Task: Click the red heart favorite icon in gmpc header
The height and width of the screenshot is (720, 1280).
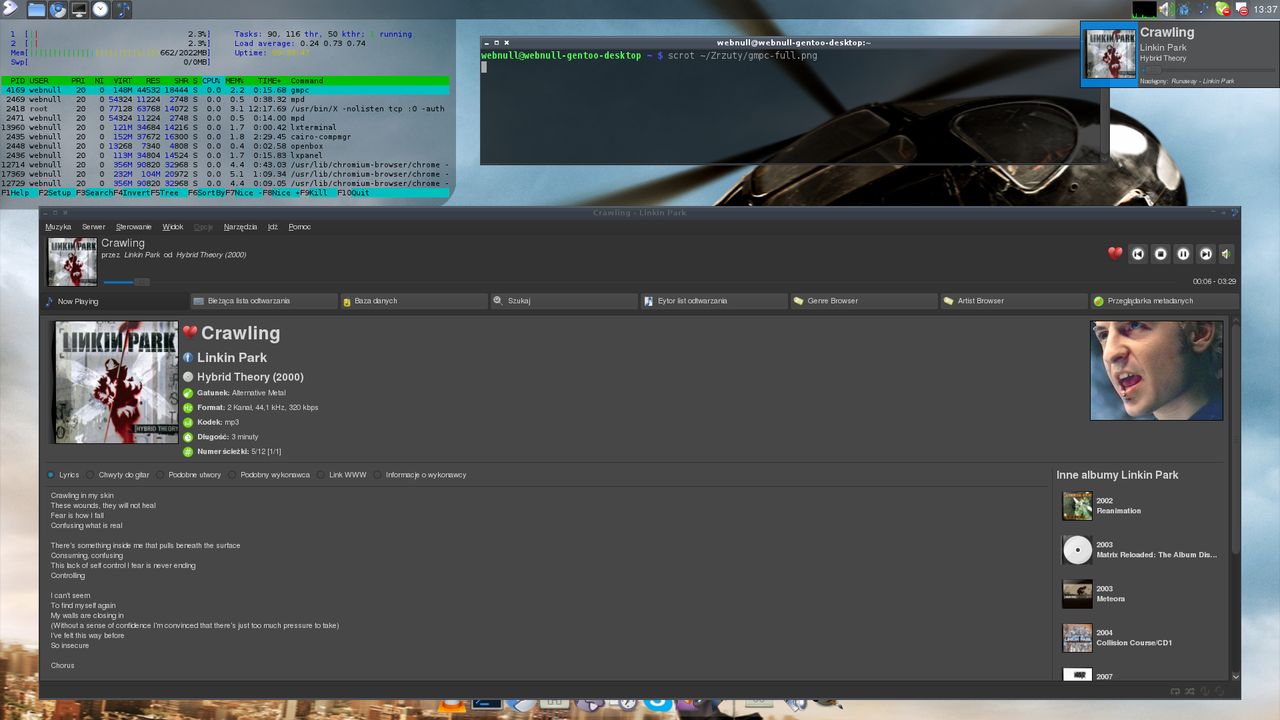Action: click(x=1115, y=254)
